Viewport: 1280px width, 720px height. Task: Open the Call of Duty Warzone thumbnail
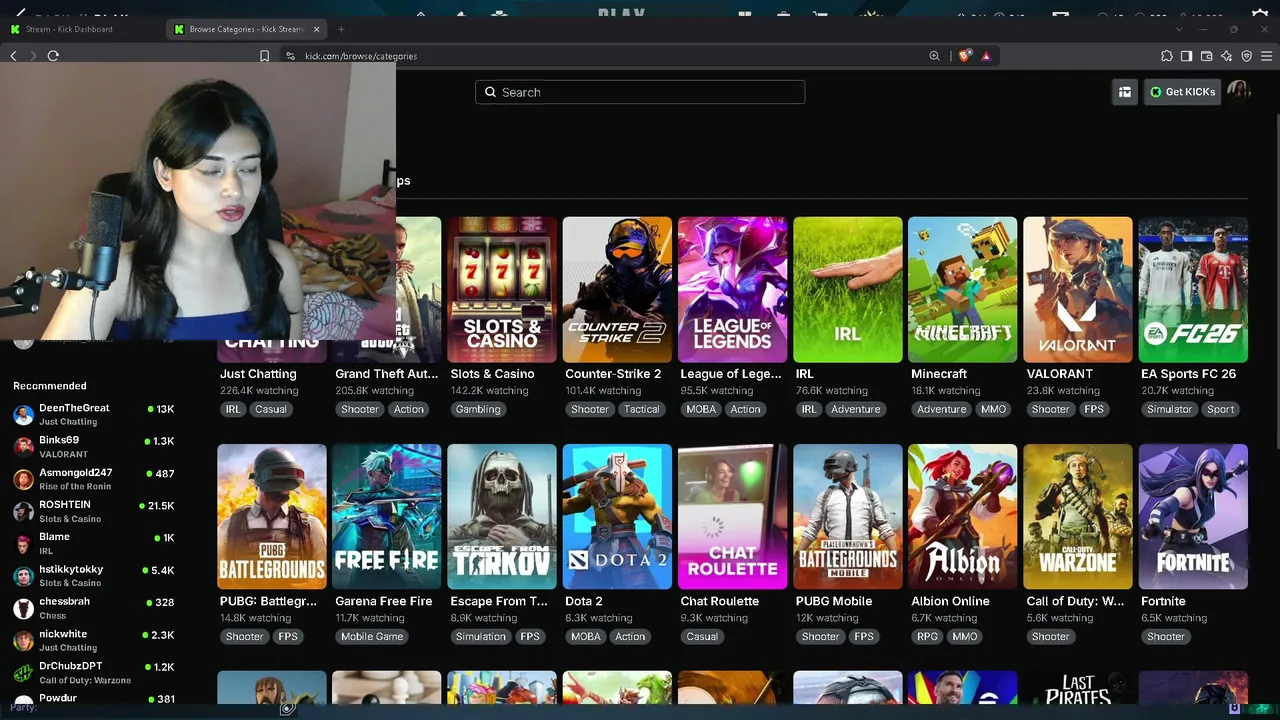pyautogui.click(x=1078, y=517)
